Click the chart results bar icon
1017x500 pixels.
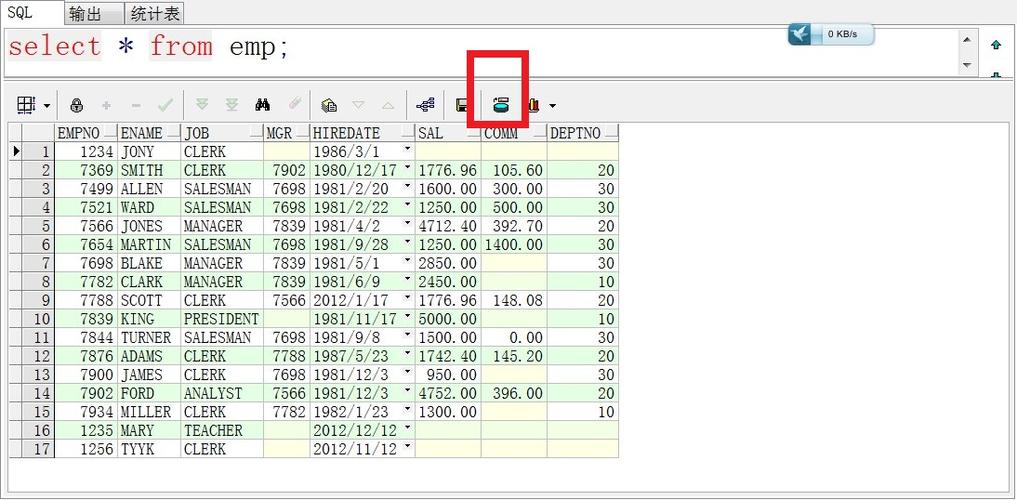(534, 105)
